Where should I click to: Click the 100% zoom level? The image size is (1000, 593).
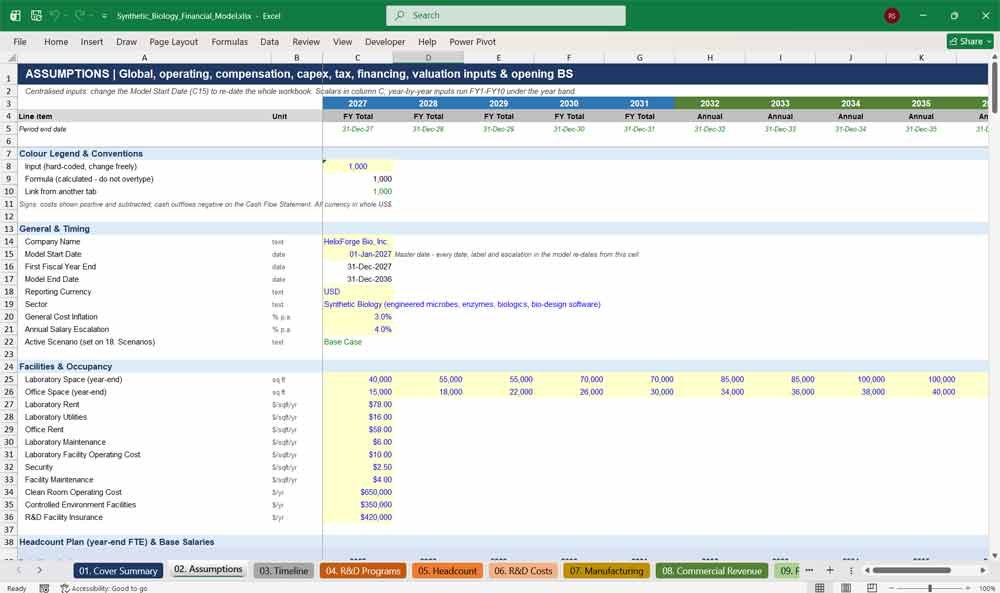point(987,588)
